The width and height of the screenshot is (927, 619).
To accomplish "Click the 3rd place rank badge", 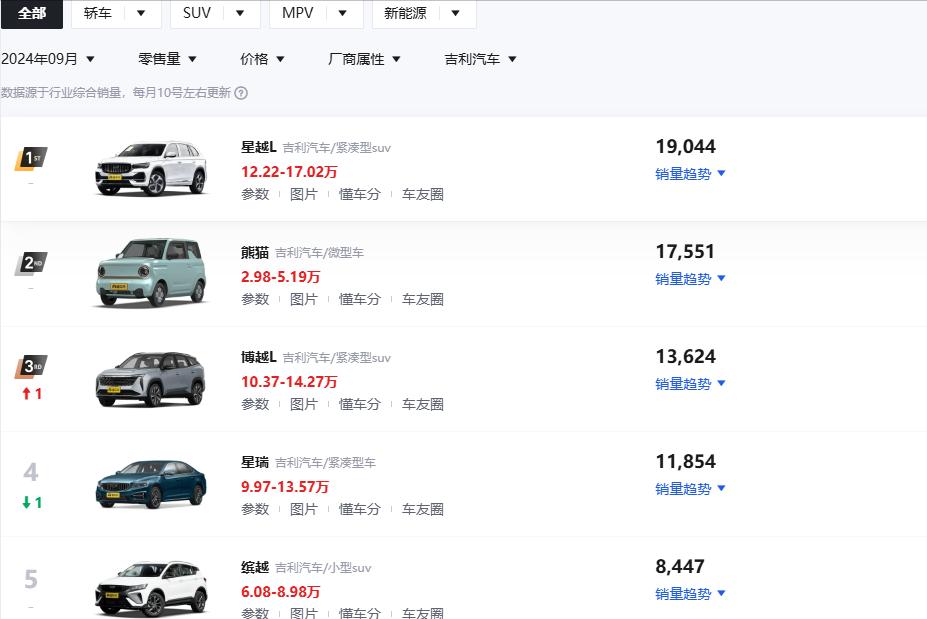I will [x=31, y=367].
